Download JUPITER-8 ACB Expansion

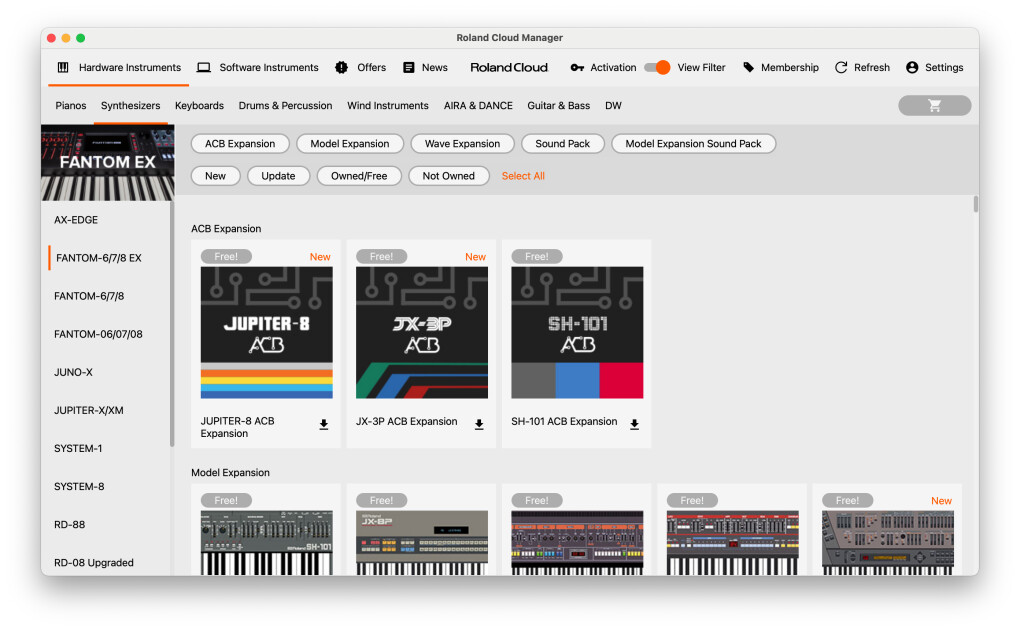coord(324,425)
